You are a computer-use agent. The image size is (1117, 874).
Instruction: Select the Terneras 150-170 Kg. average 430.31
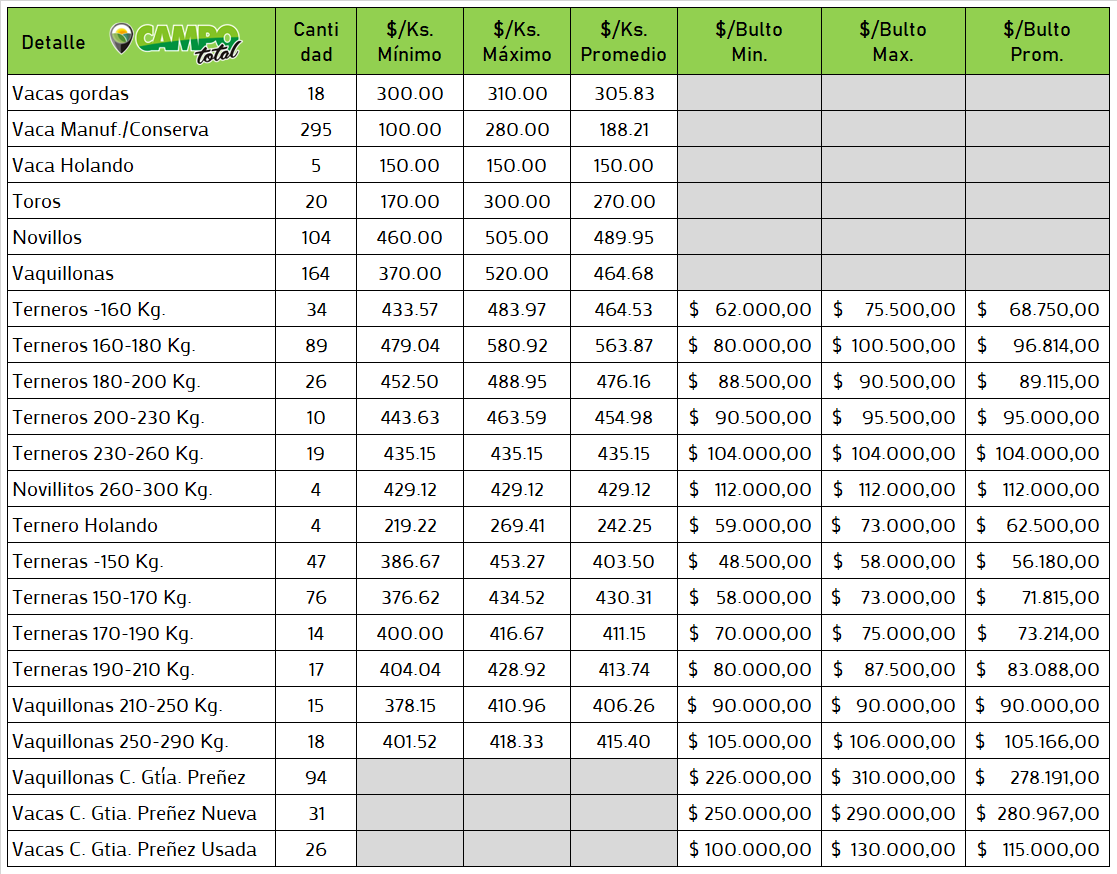tap(624, 598)
